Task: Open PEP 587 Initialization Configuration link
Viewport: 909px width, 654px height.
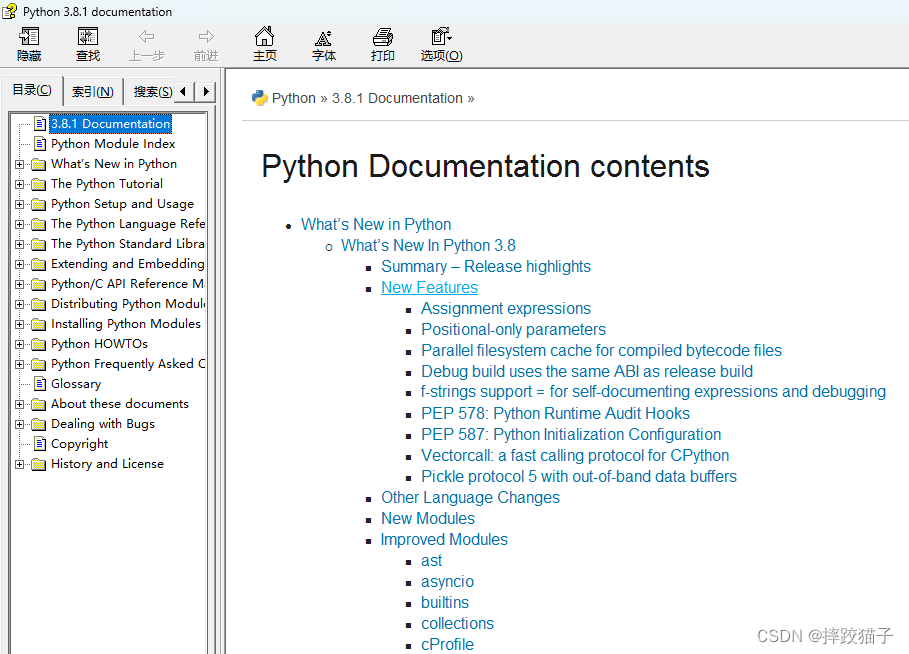Action: (571, 434)
